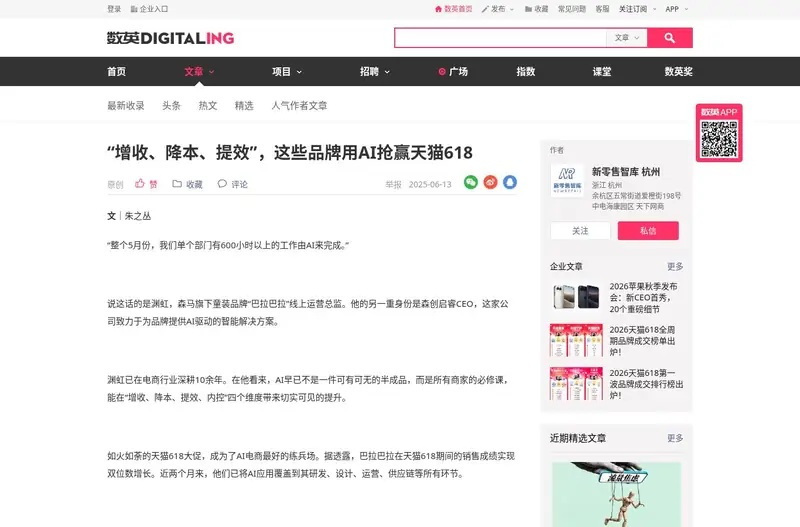Click 更多 next to 企业文章
The width and height of the screenshot is (800, 527).
(x=675, y=266)
